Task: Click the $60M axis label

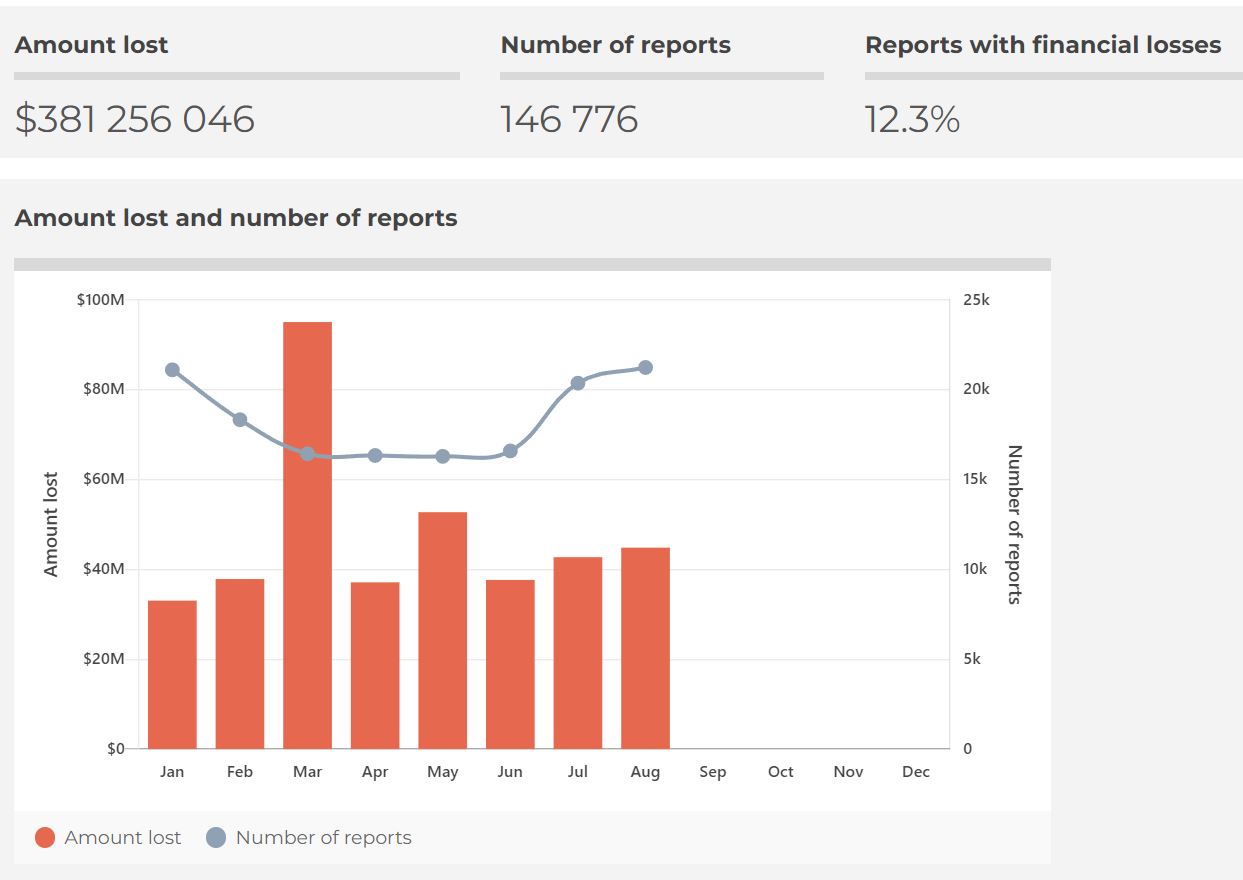Action: [x=104, y=479]
